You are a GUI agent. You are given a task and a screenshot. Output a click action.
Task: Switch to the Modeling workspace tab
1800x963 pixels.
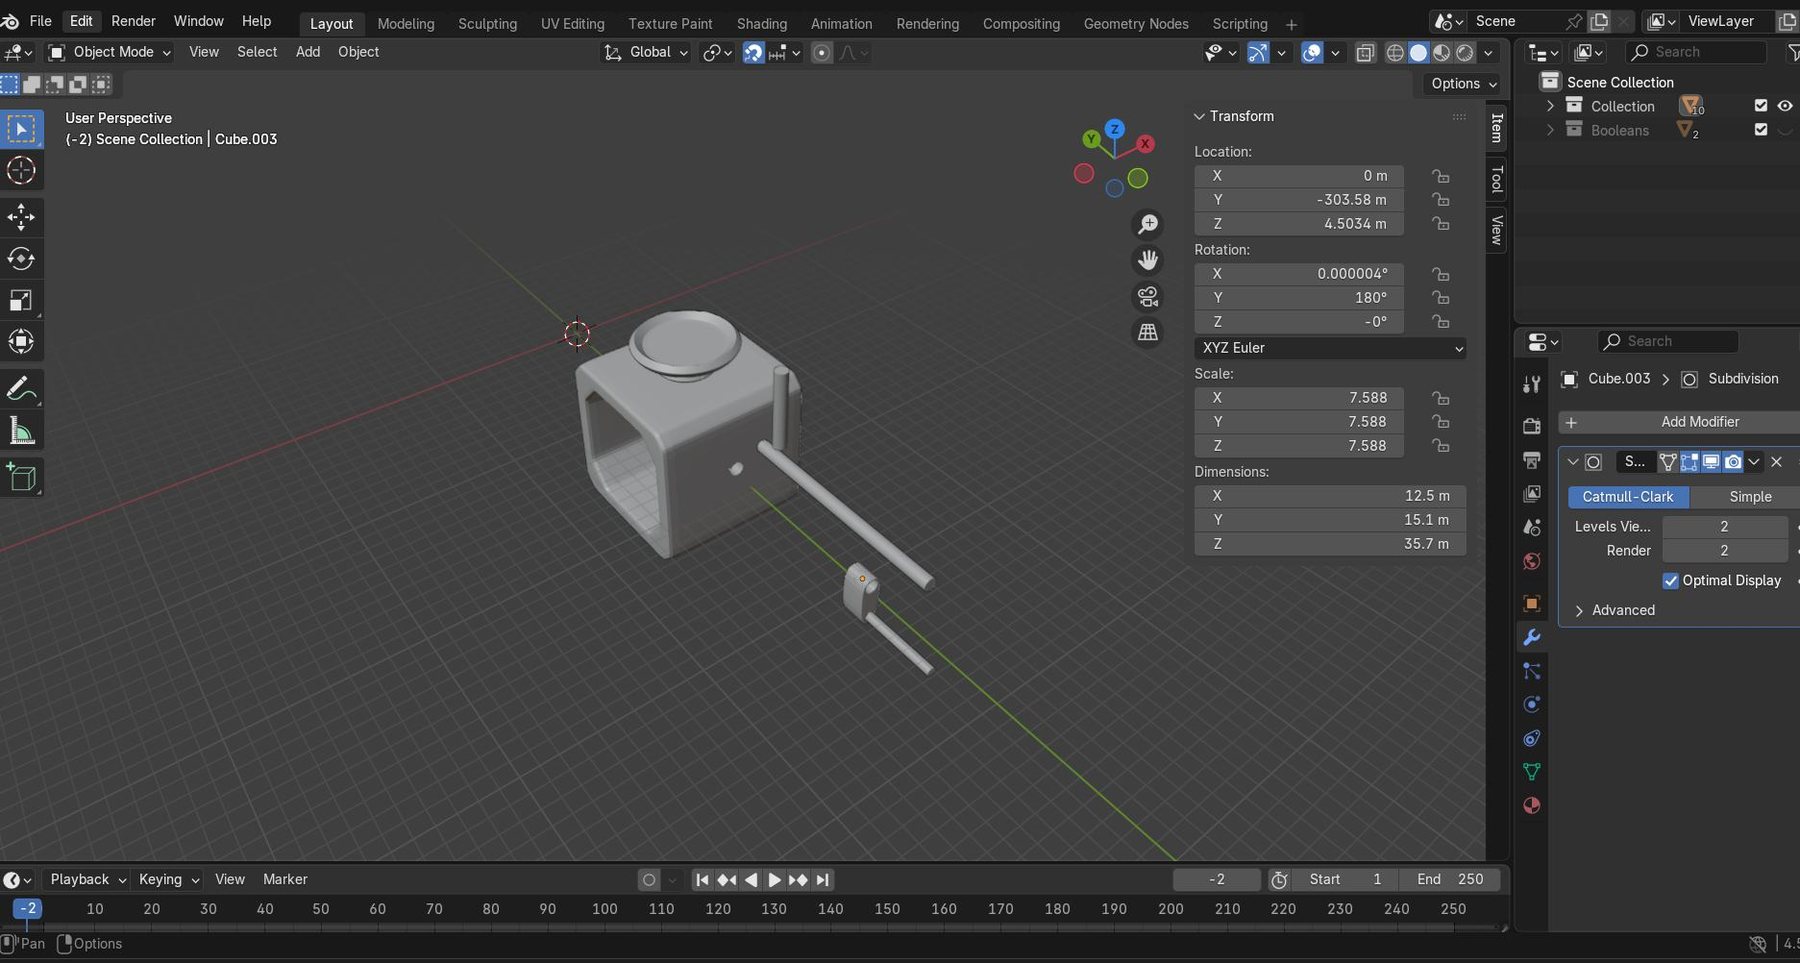(x=405, y=24)
